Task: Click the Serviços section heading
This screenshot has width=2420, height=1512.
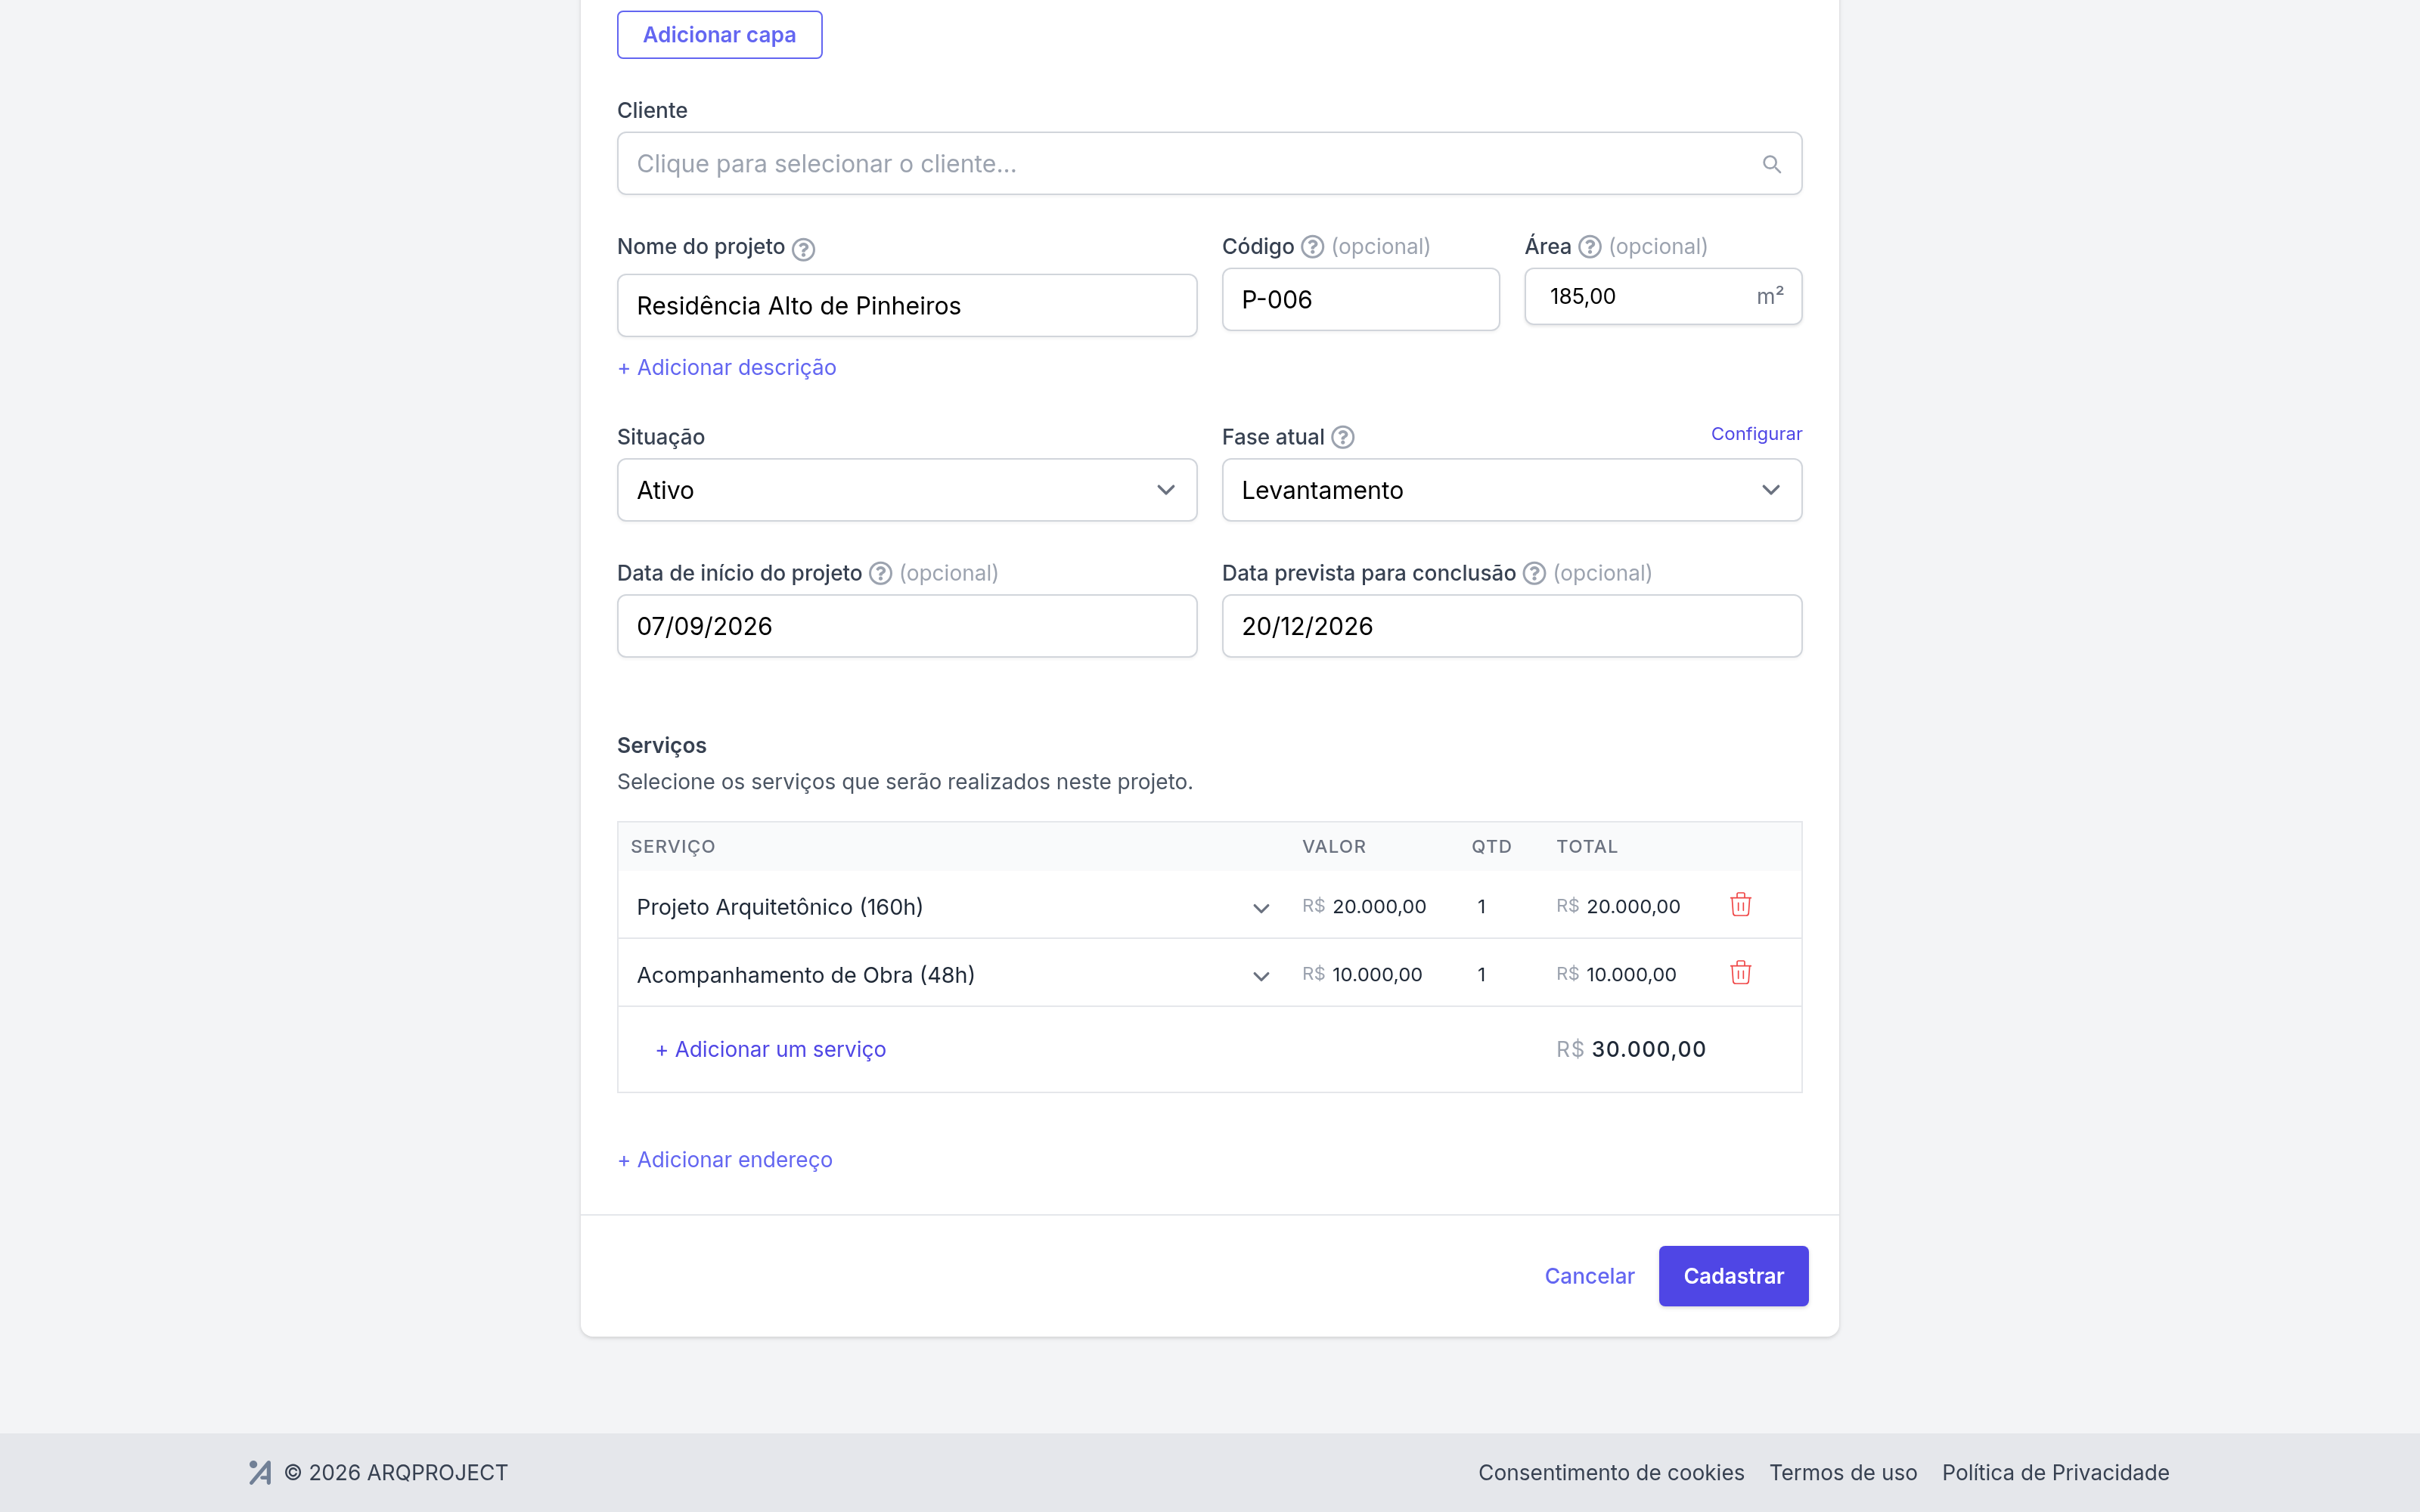Action: click(662, 745)
